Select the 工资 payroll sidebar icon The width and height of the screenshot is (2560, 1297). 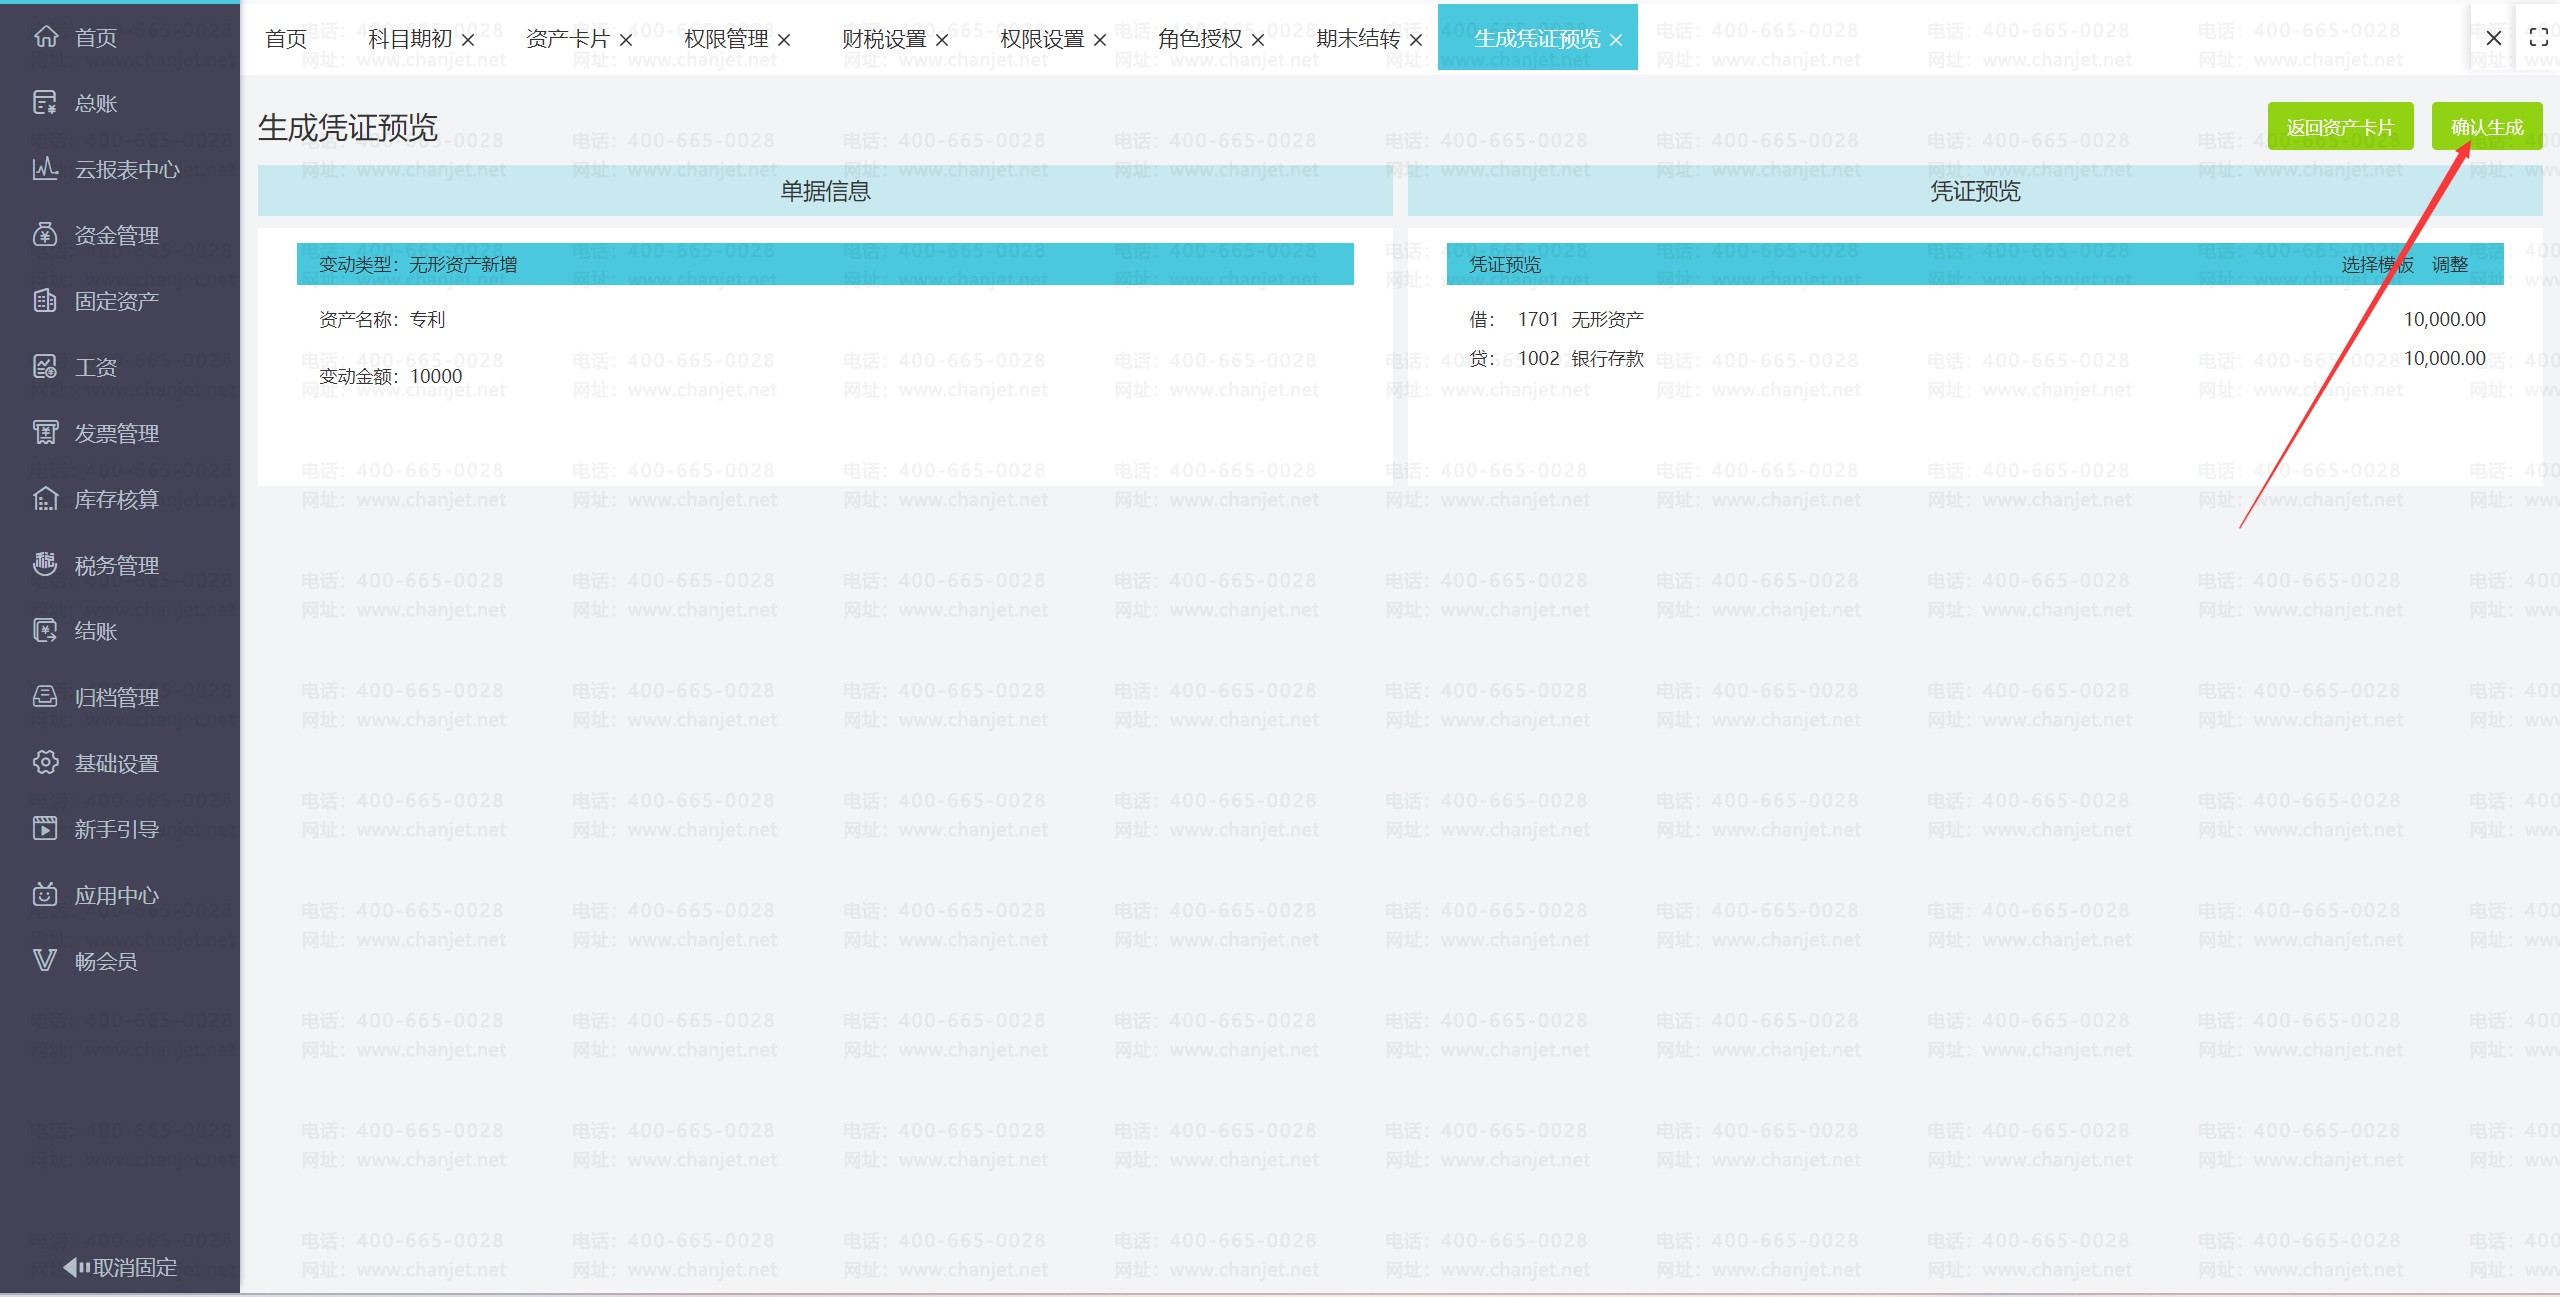tap(45, 367)
